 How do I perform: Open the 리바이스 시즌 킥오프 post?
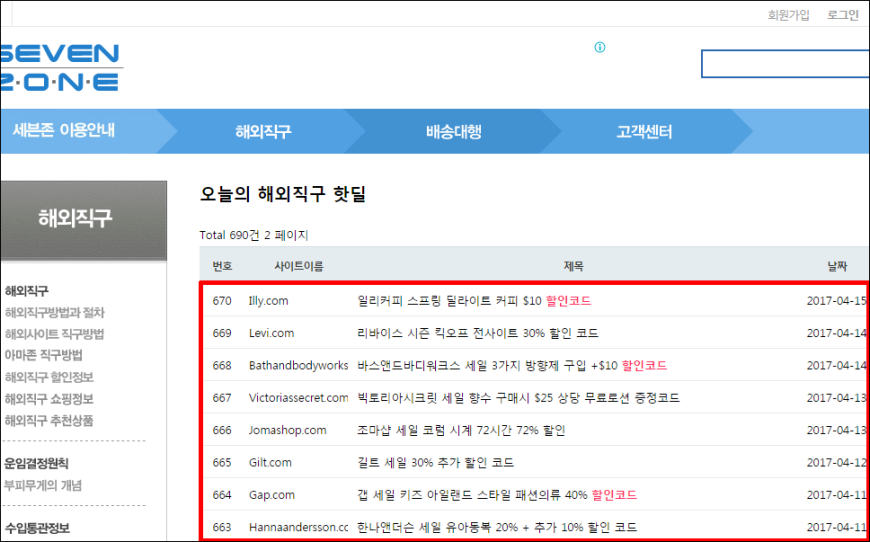478,333
